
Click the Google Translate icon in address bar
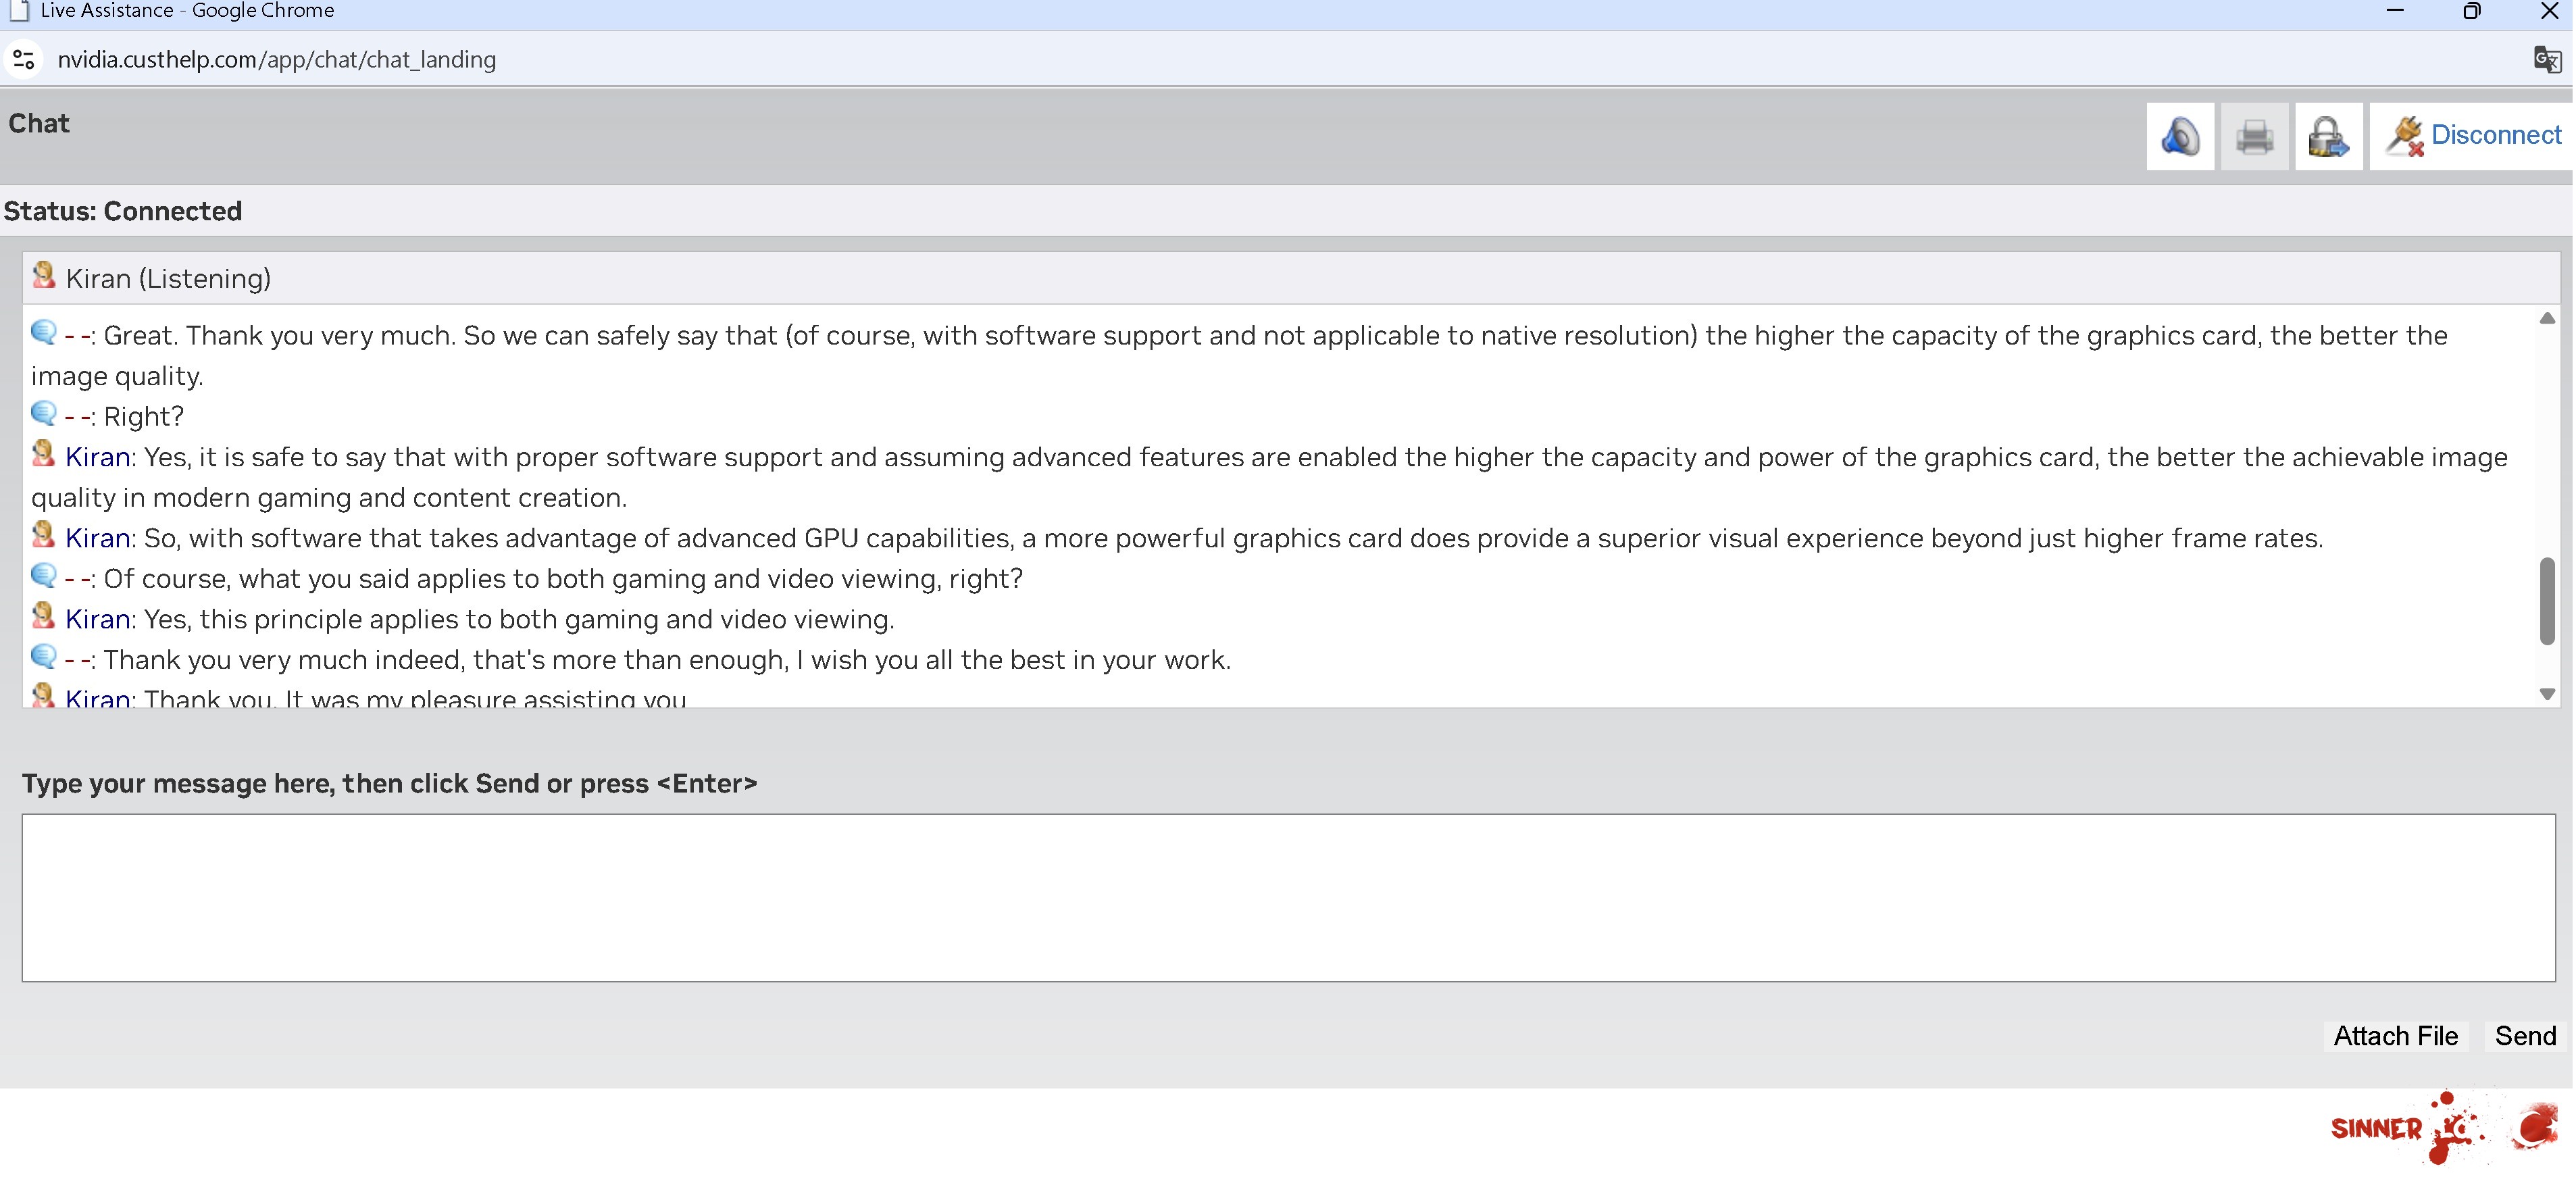click(2546, 60)
